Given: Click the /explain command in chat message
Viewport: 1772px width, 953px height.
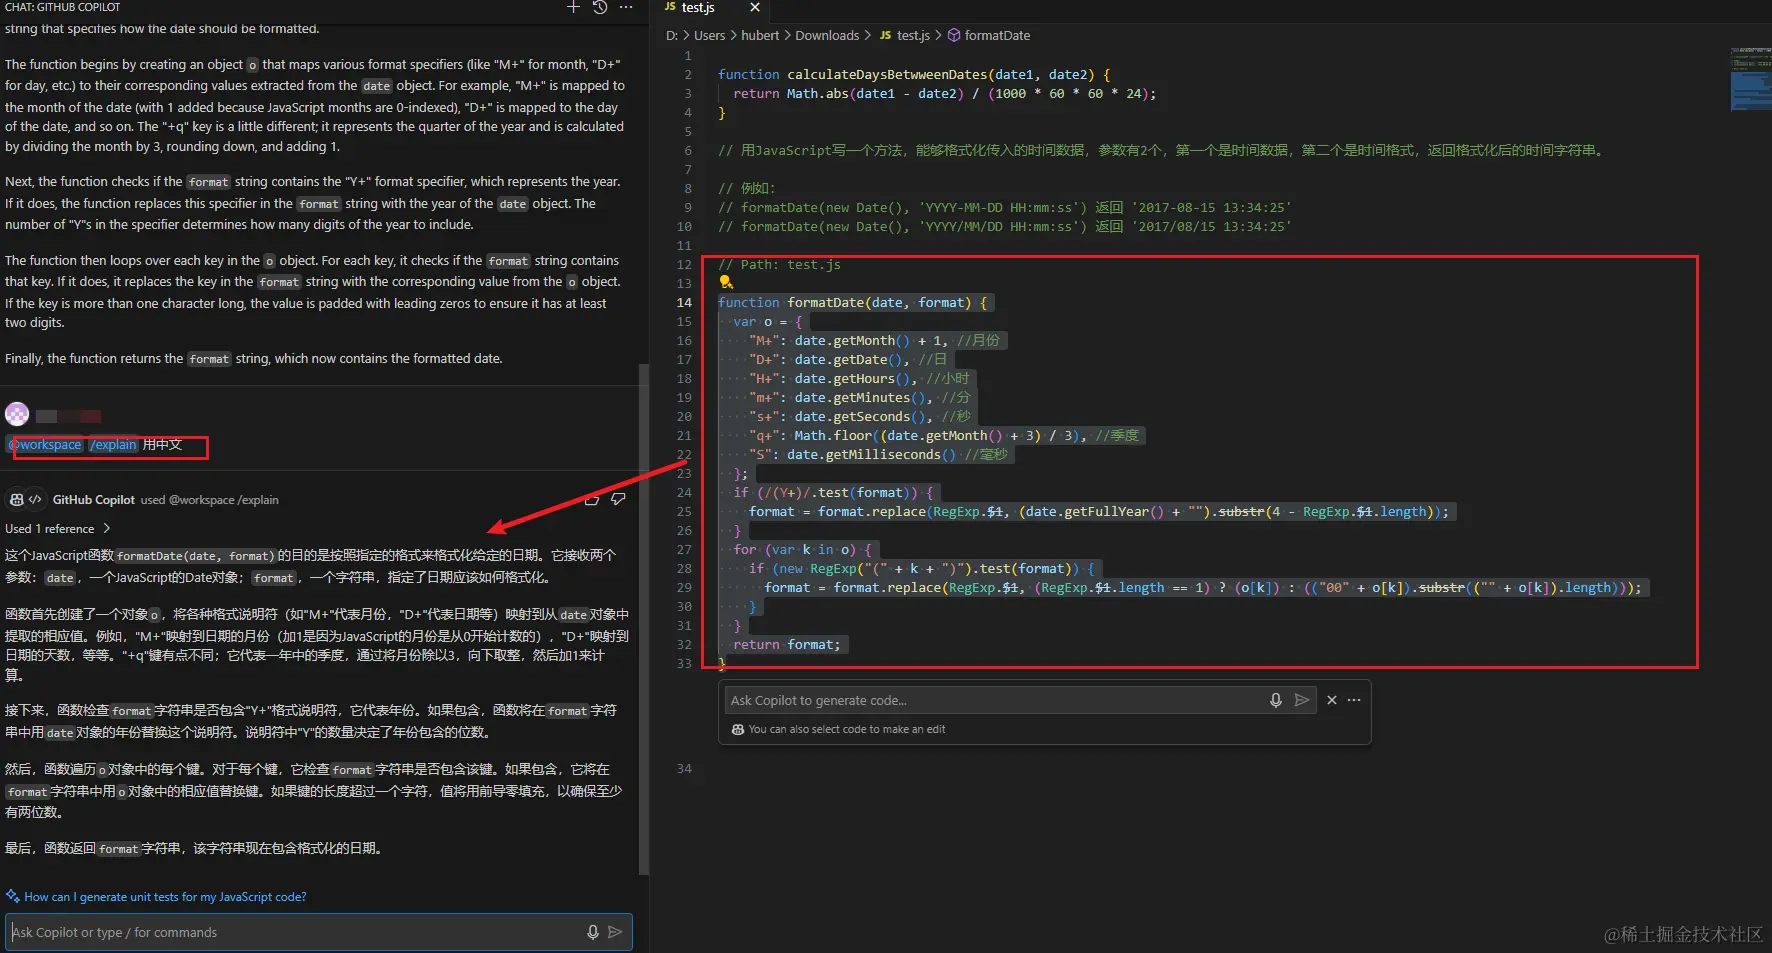Looking at the screenshot, I should coord(113,445).
